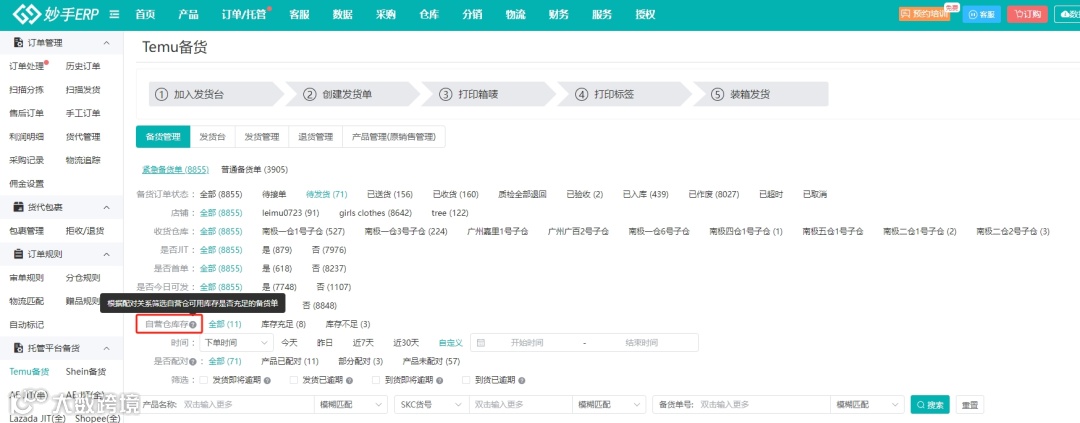
Task: Switch to 产品管理(原销售管理) tab
Action: click(393, 137)
